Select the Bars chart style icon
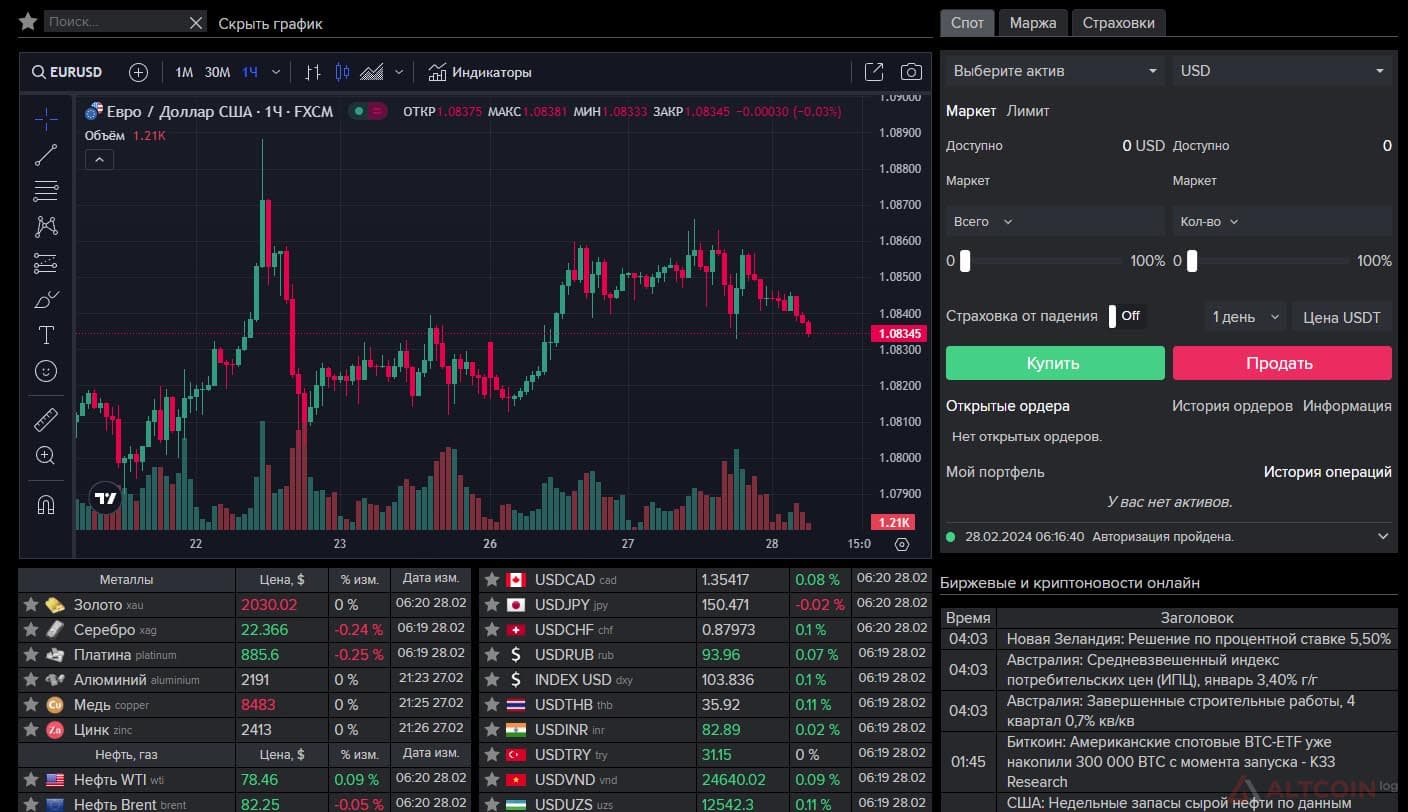The height and width of the screenshot is (812, 1408). click(313, 72)
